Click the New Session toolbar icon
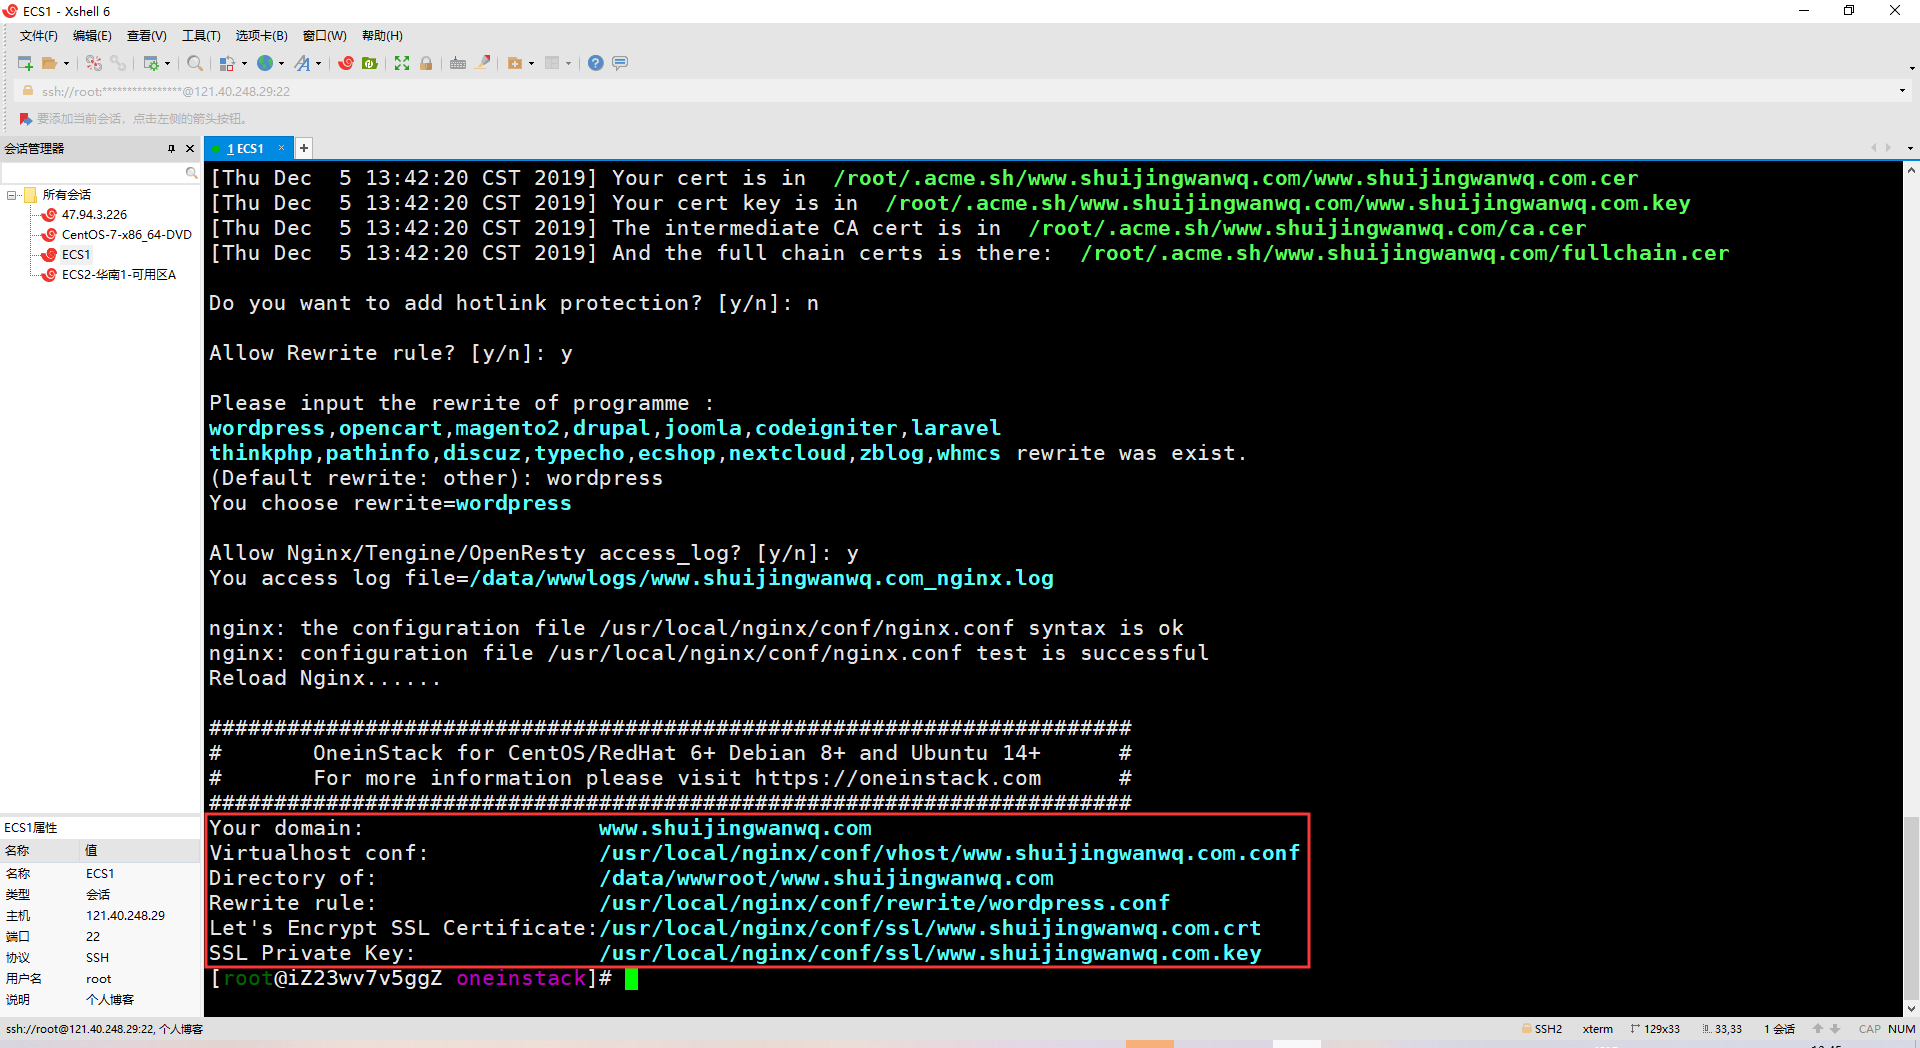The height and width of the screenshot is (1048, 1920). (25, 63)
